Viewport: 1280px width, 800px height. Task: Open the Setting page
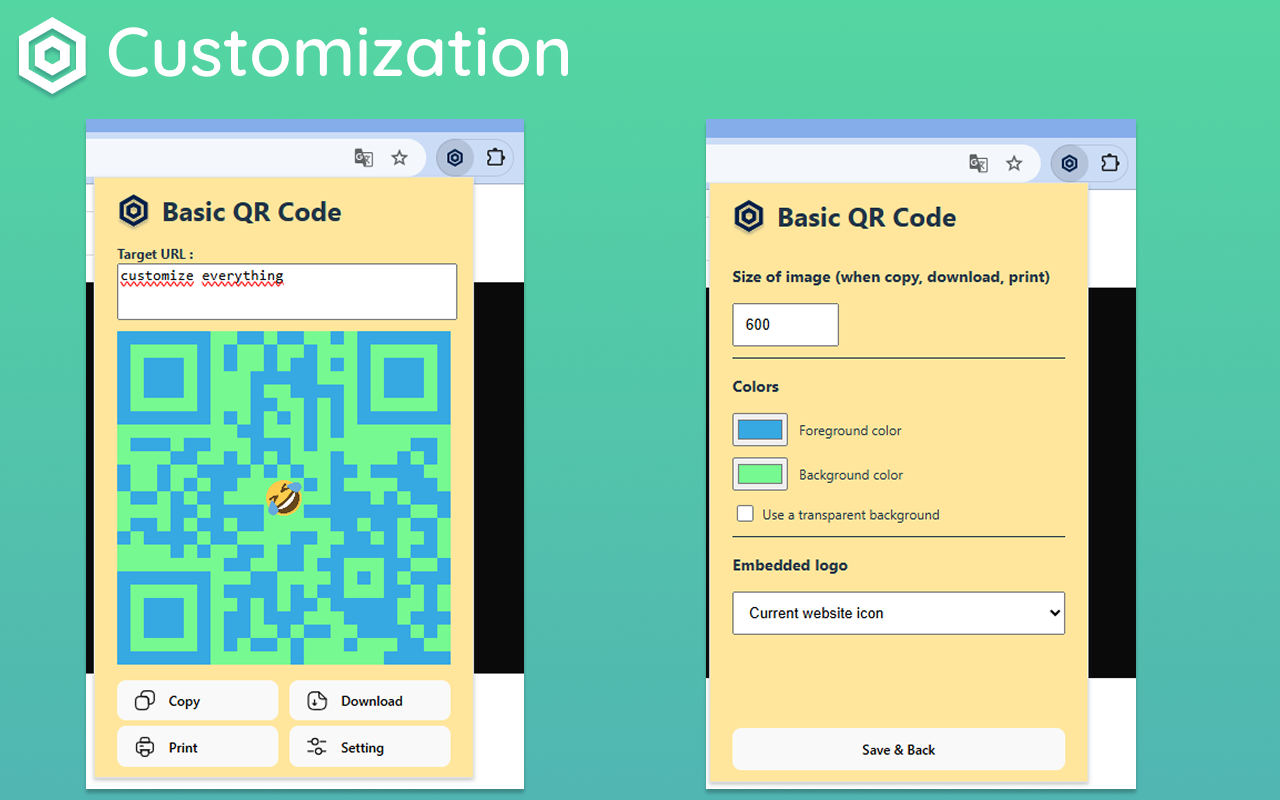click(x=370, y=747)
